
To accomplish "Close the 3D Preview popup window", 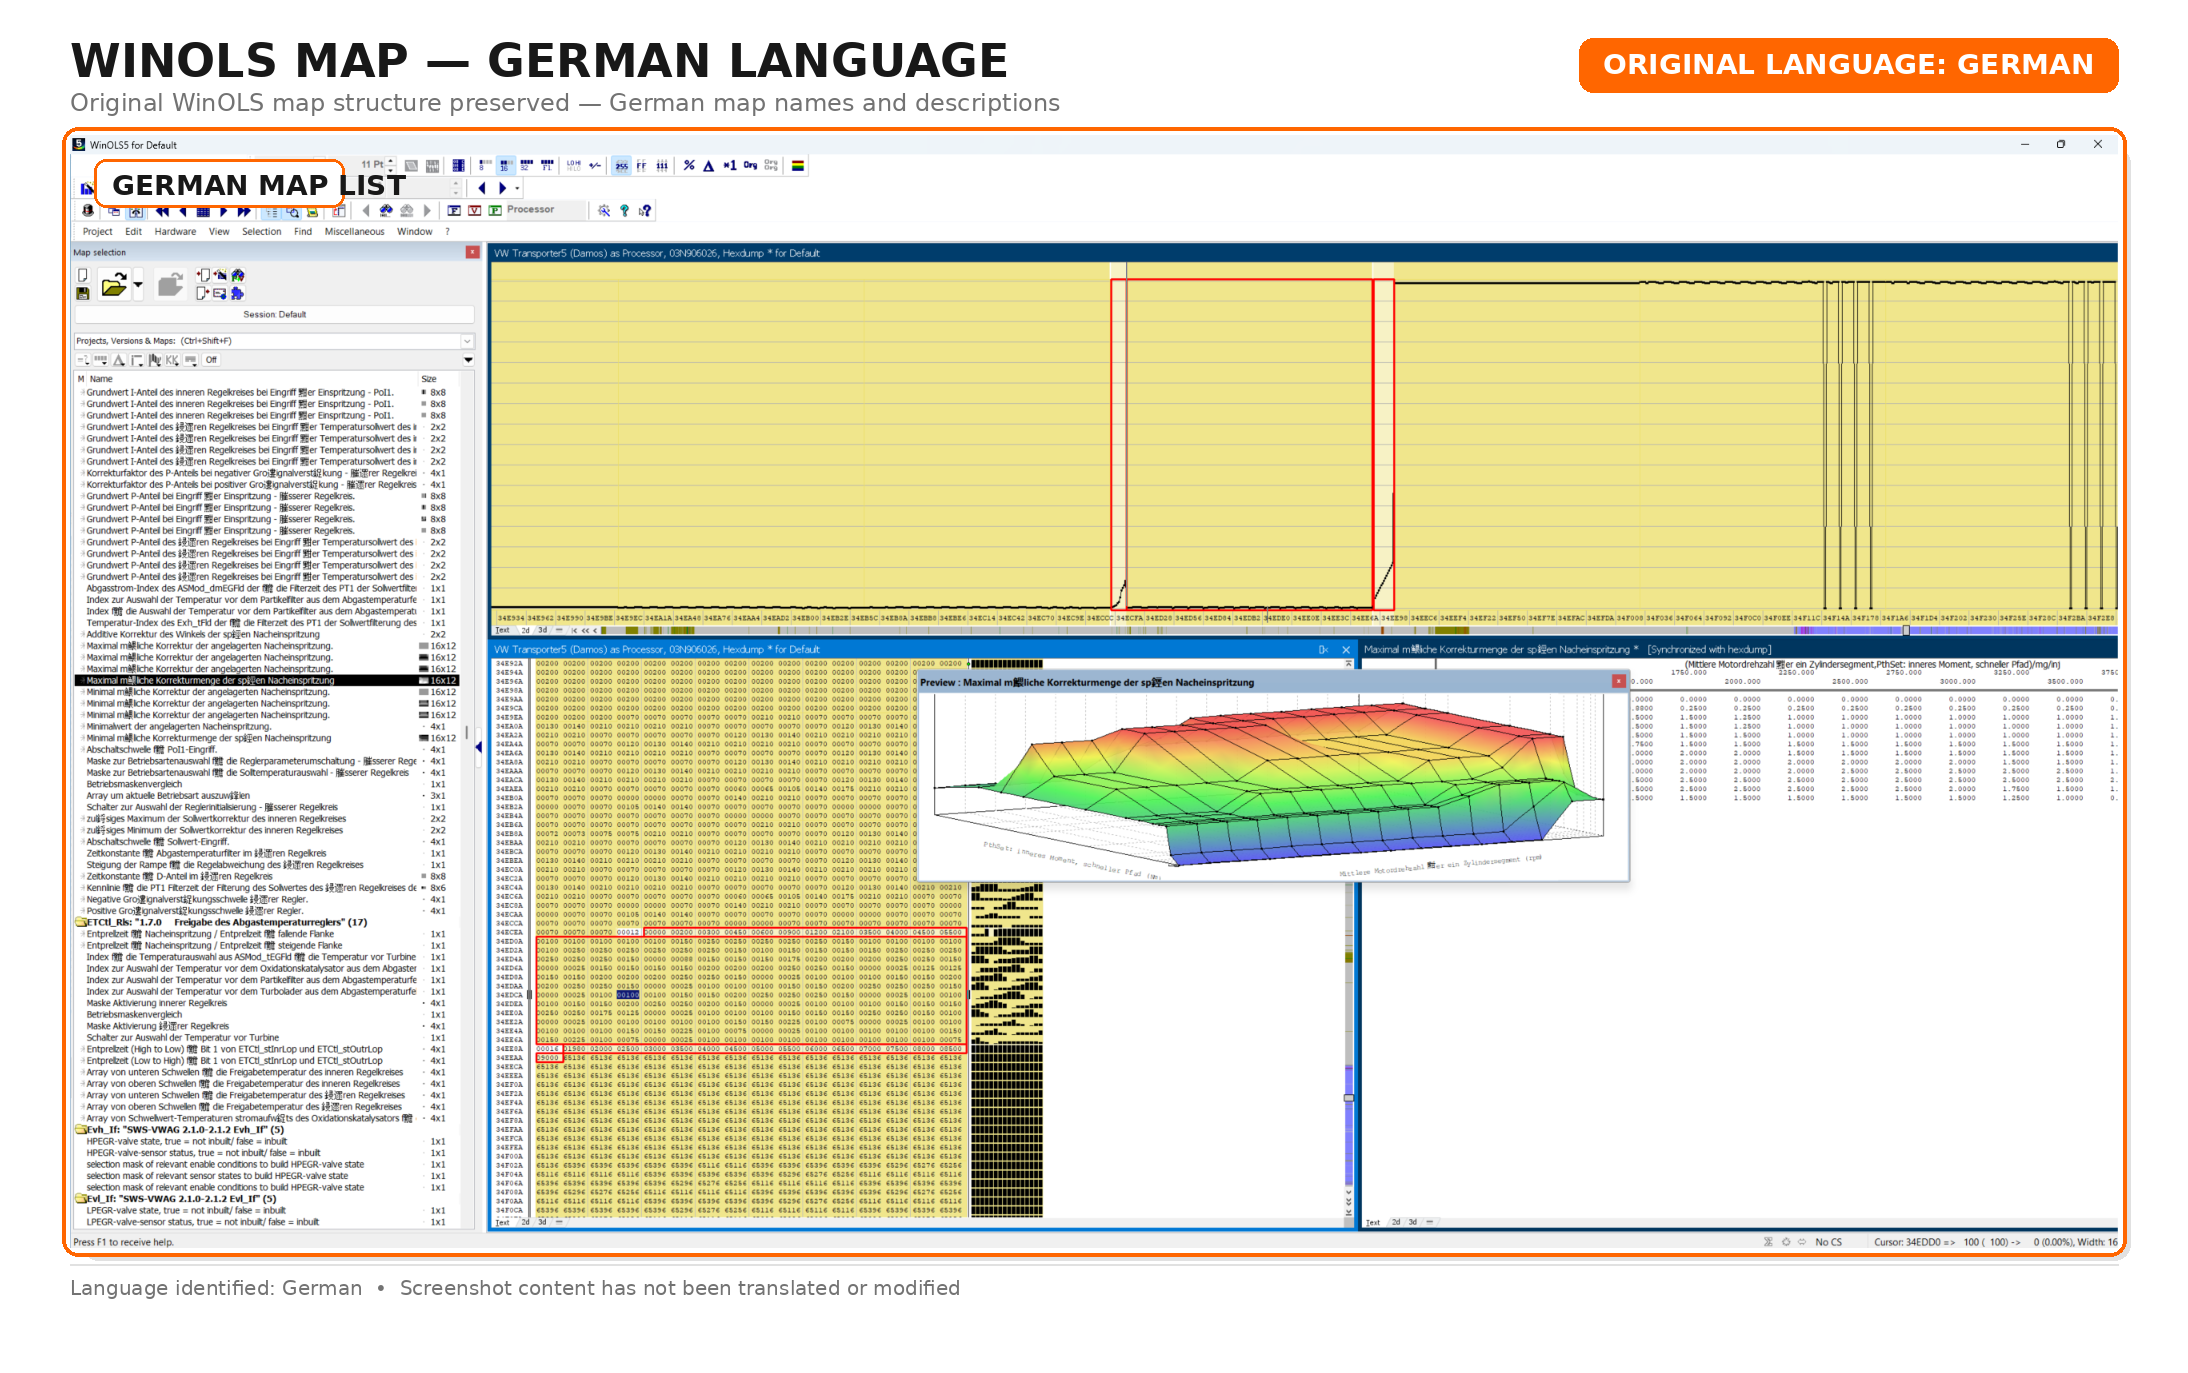I will coord(1618,681).
